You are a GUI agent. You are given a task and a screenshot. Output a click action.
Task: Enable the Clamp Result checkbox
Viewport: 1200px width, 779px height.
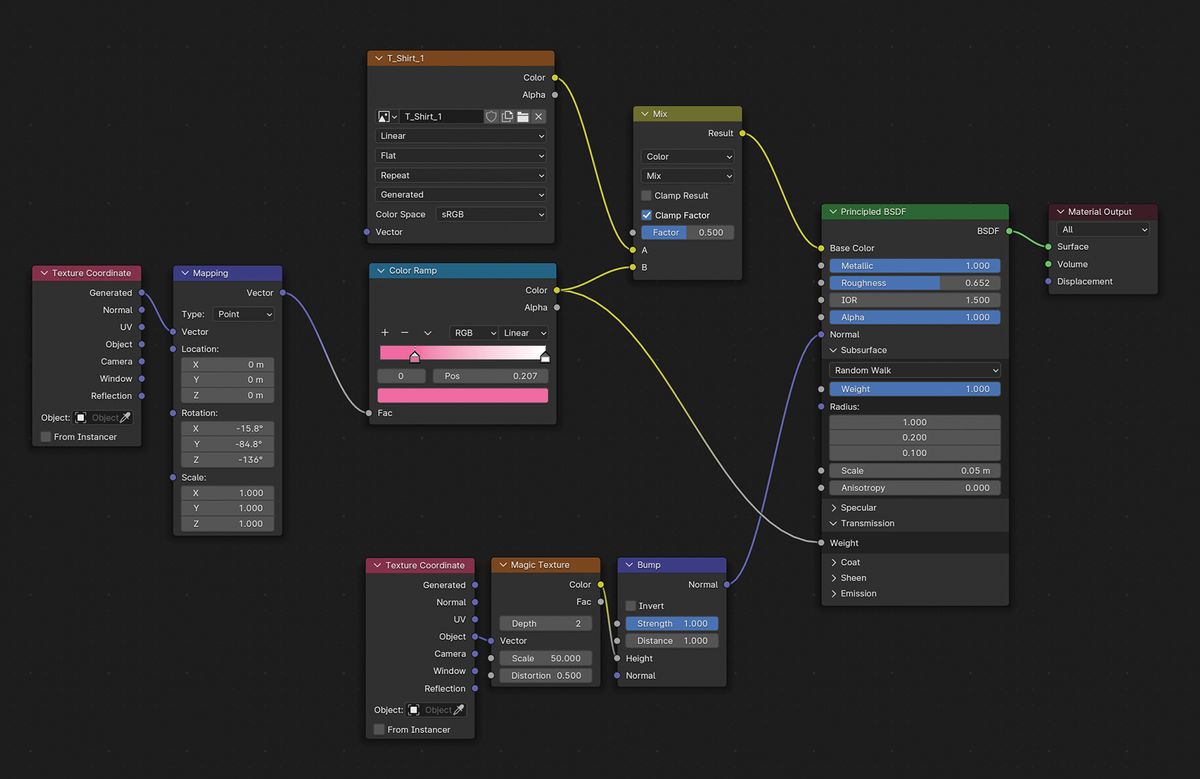tap(646, 196)
